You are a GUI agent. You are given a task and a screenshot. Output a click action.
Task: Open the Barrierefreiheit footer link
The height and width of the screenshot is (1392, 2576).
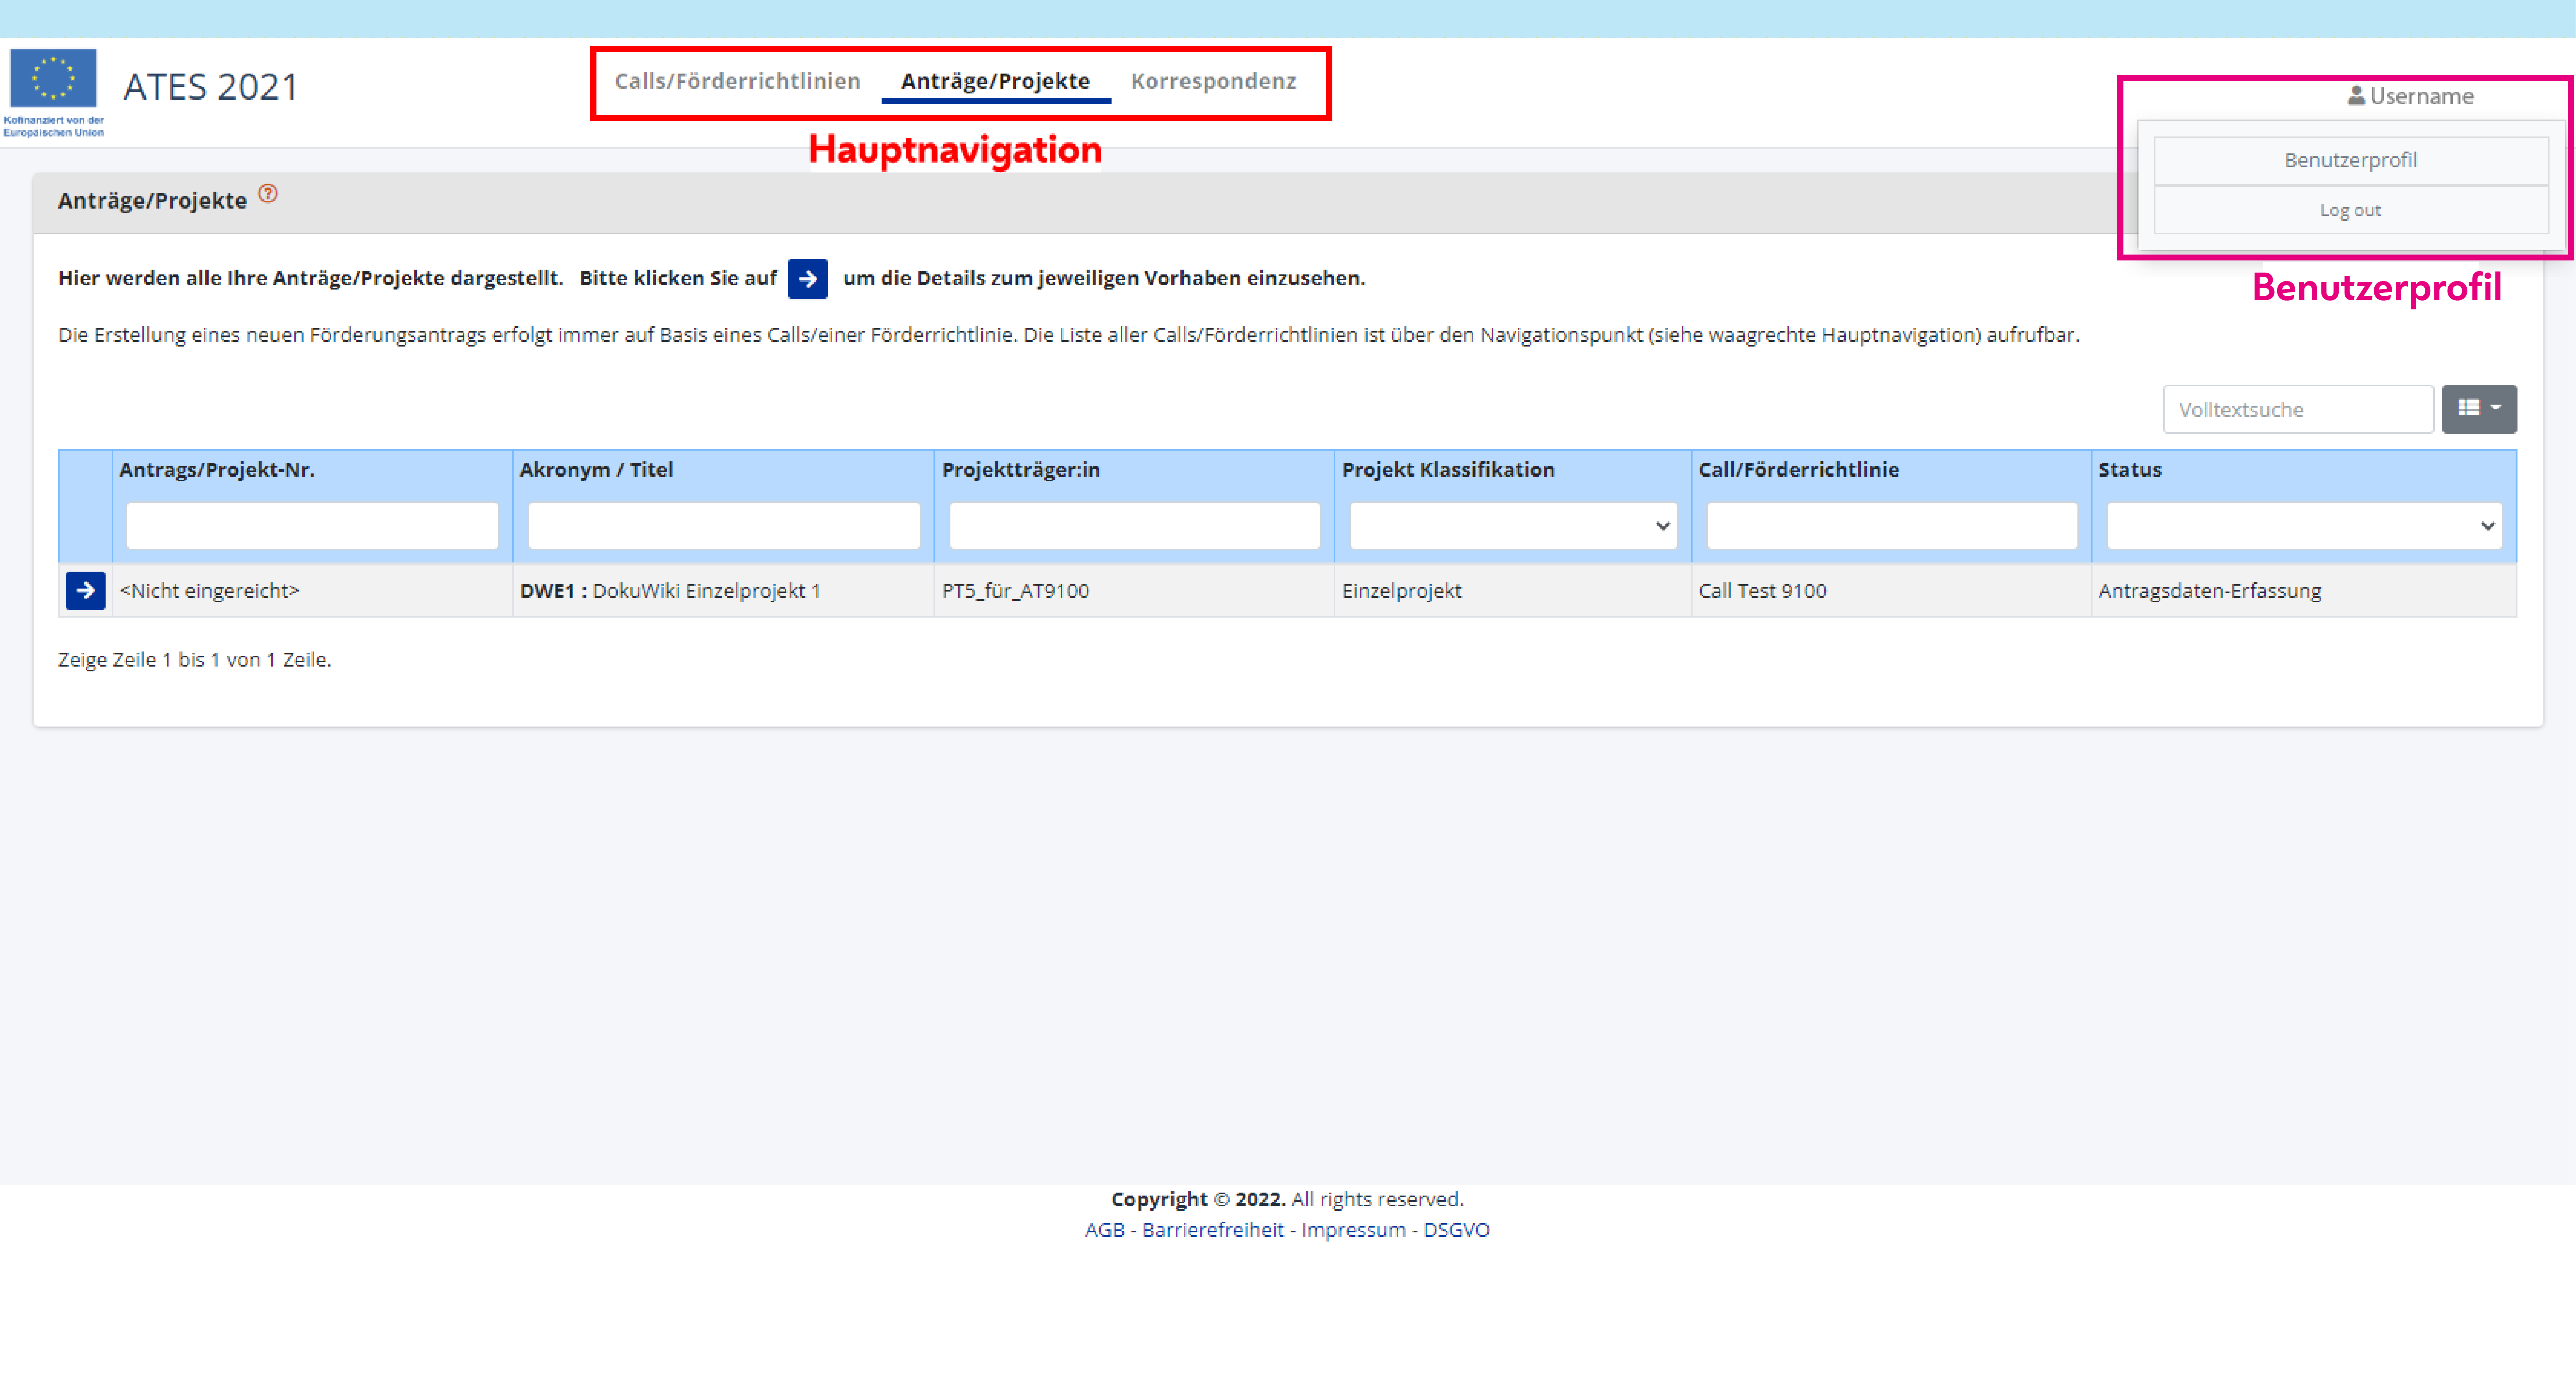1213,1230
